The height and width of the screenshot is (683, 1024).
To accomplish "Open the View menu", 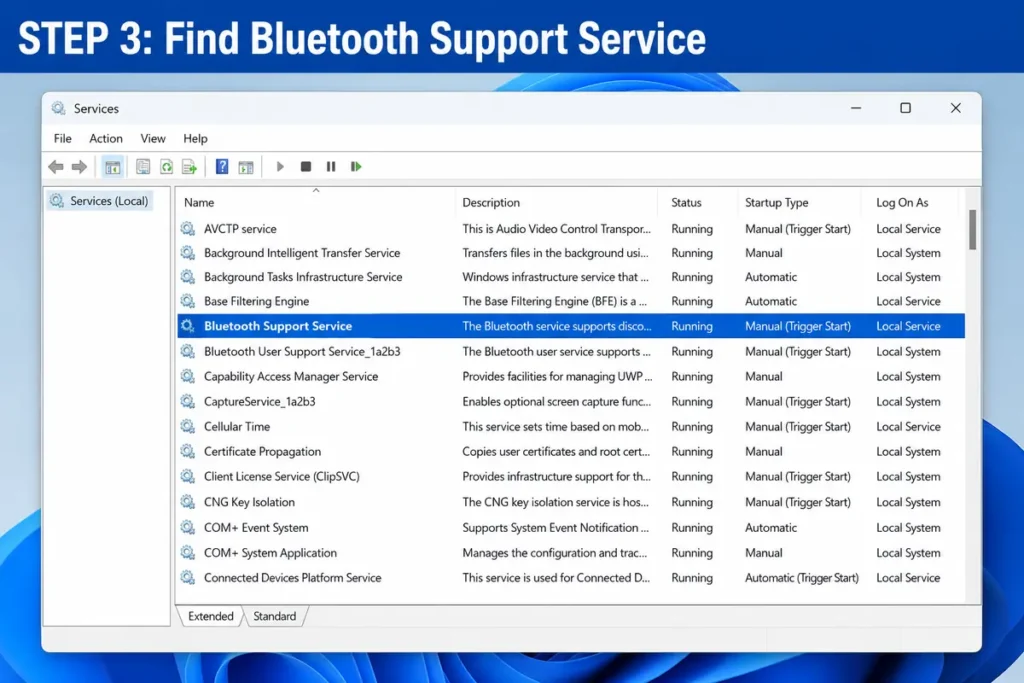I will (x=153, y=138).
